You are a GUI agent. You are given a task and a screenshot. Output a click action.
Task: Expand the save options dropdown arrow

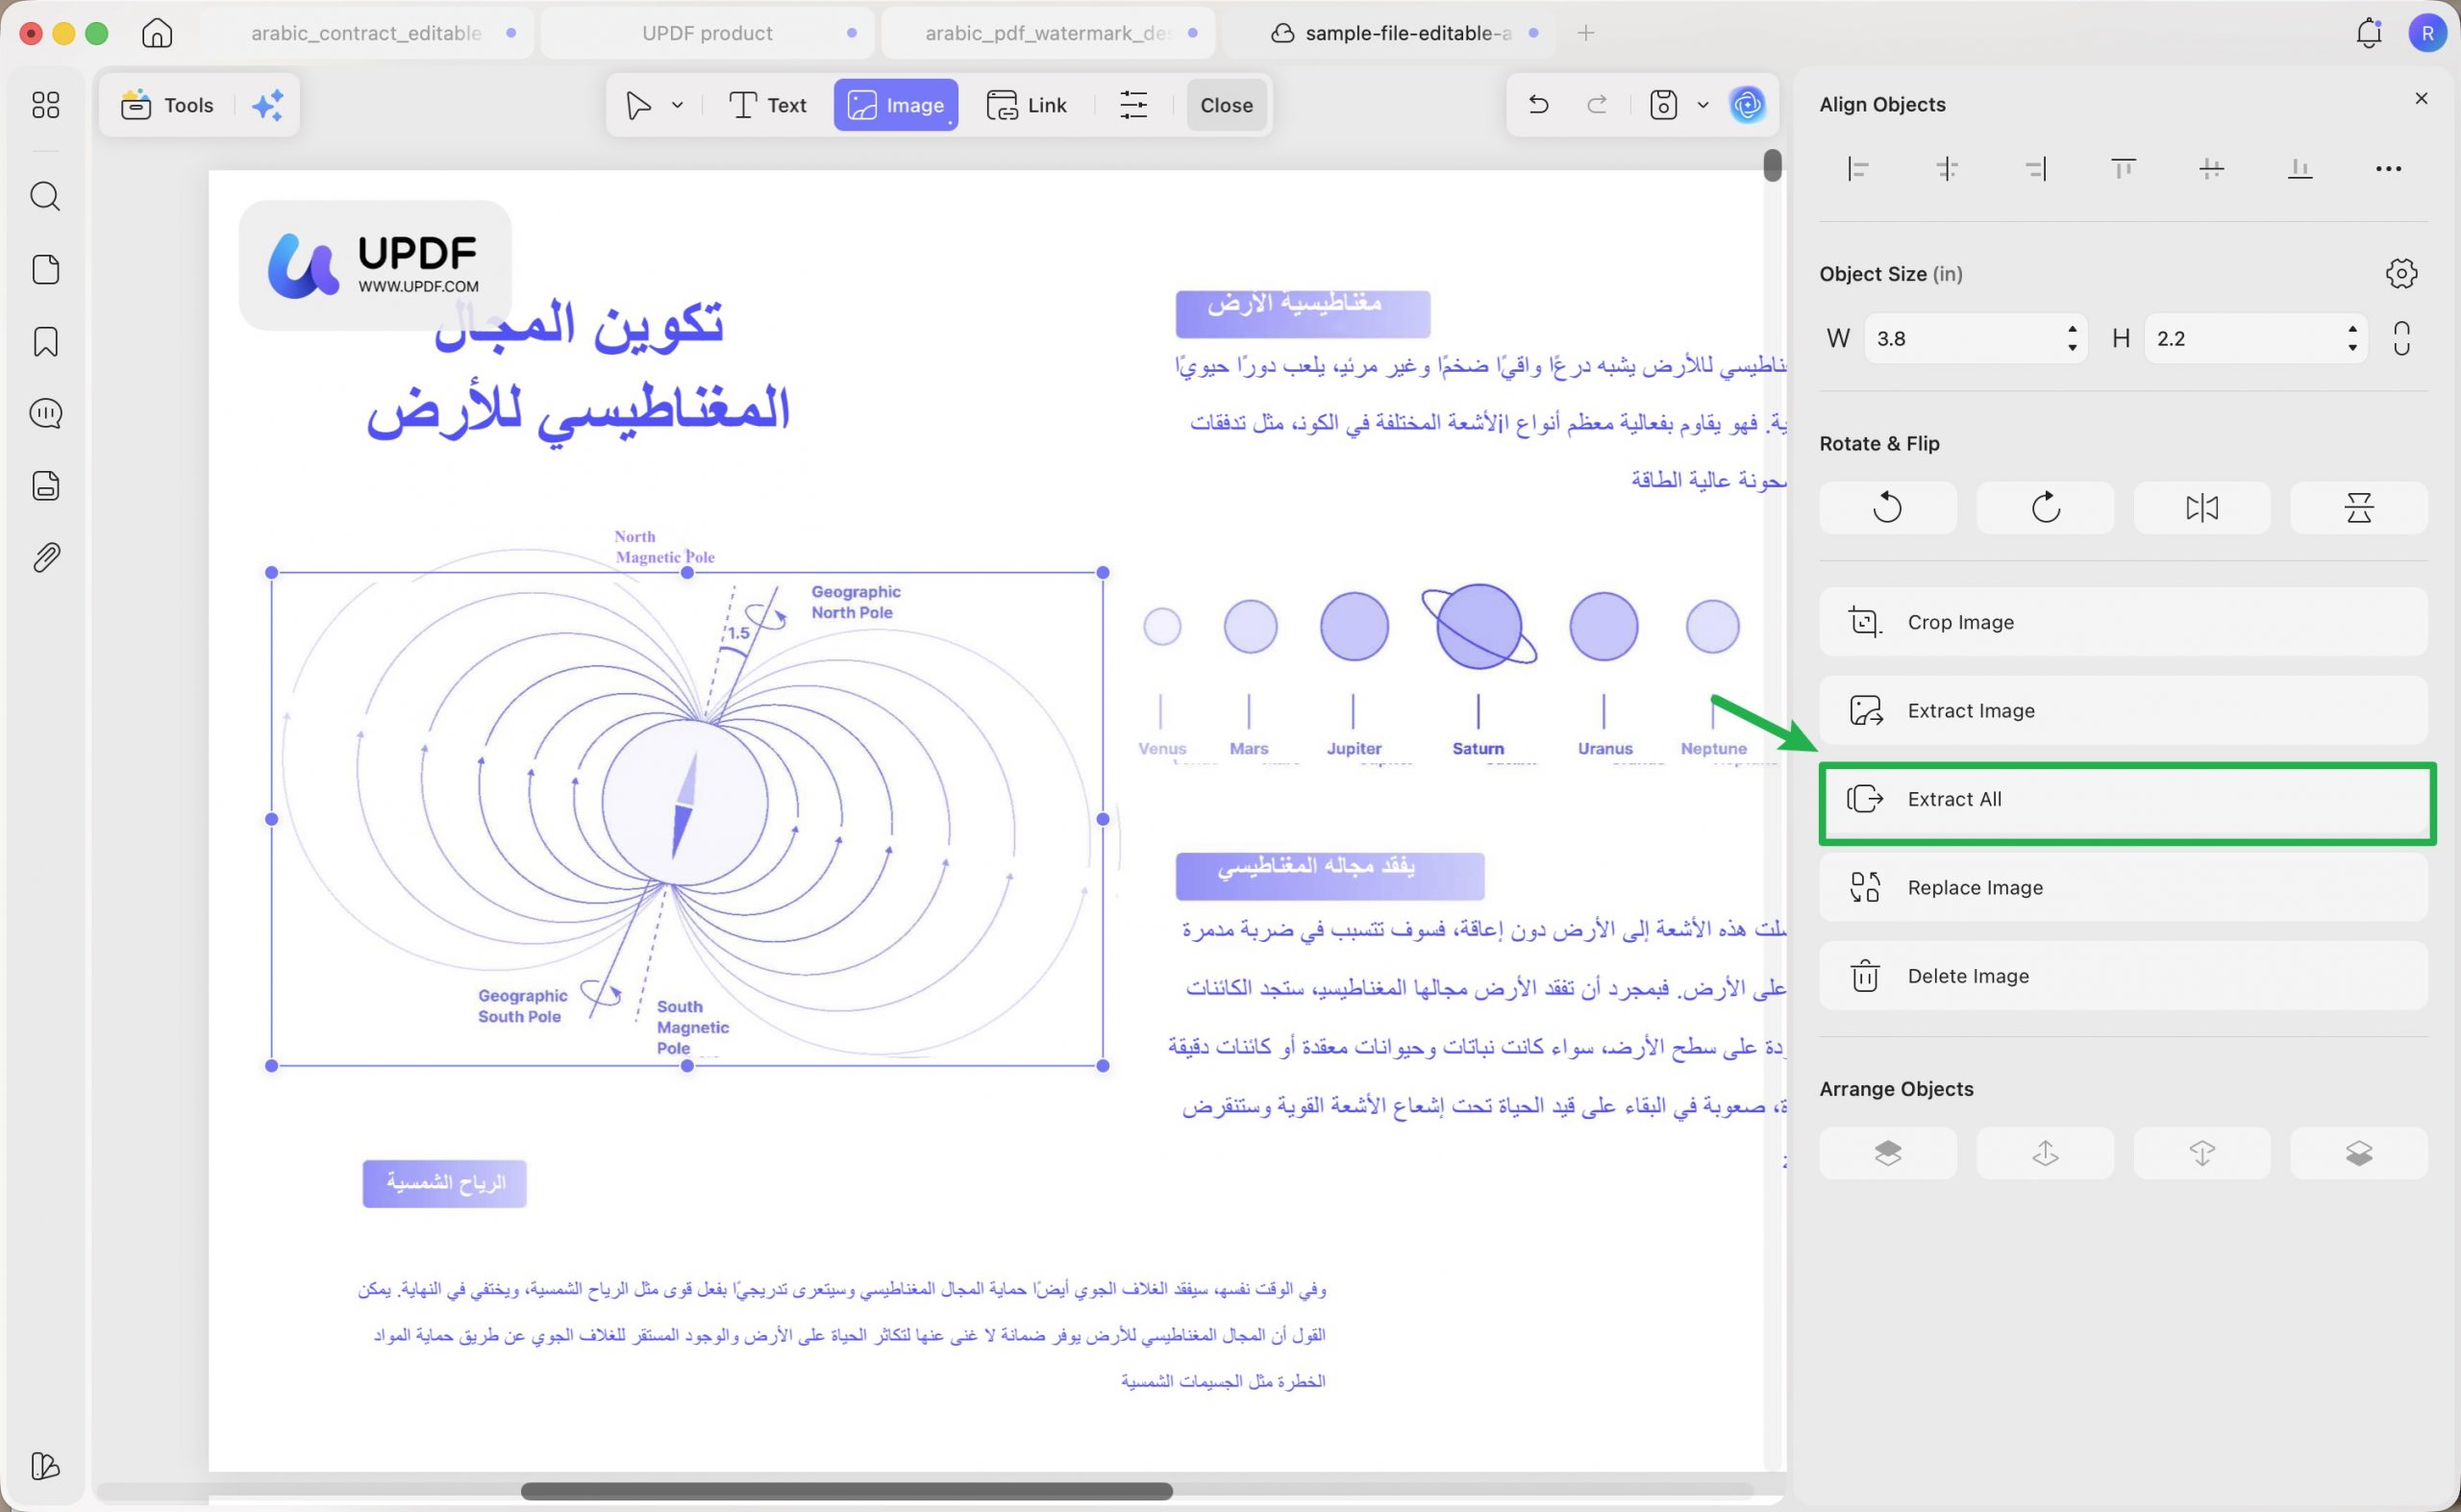click(x=1703, y=105)
